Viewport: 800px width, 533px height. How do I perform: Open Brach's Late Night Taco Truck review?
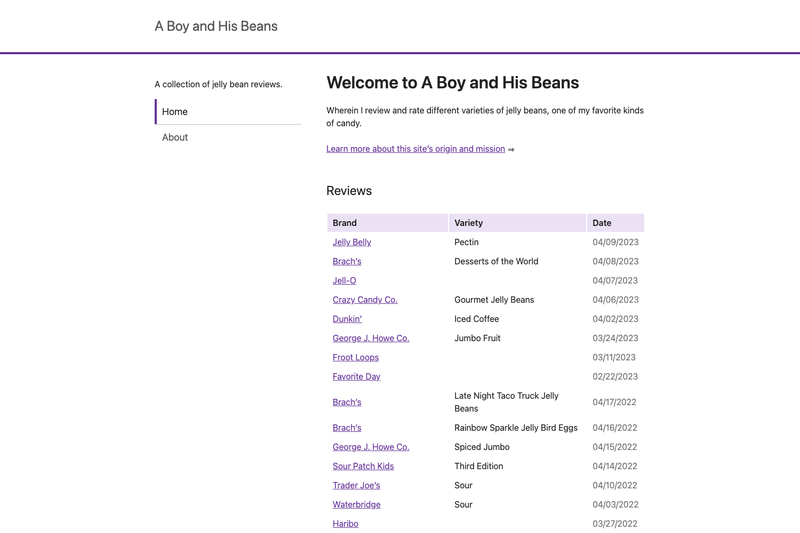pyautogui.click(x=346, y=402)
